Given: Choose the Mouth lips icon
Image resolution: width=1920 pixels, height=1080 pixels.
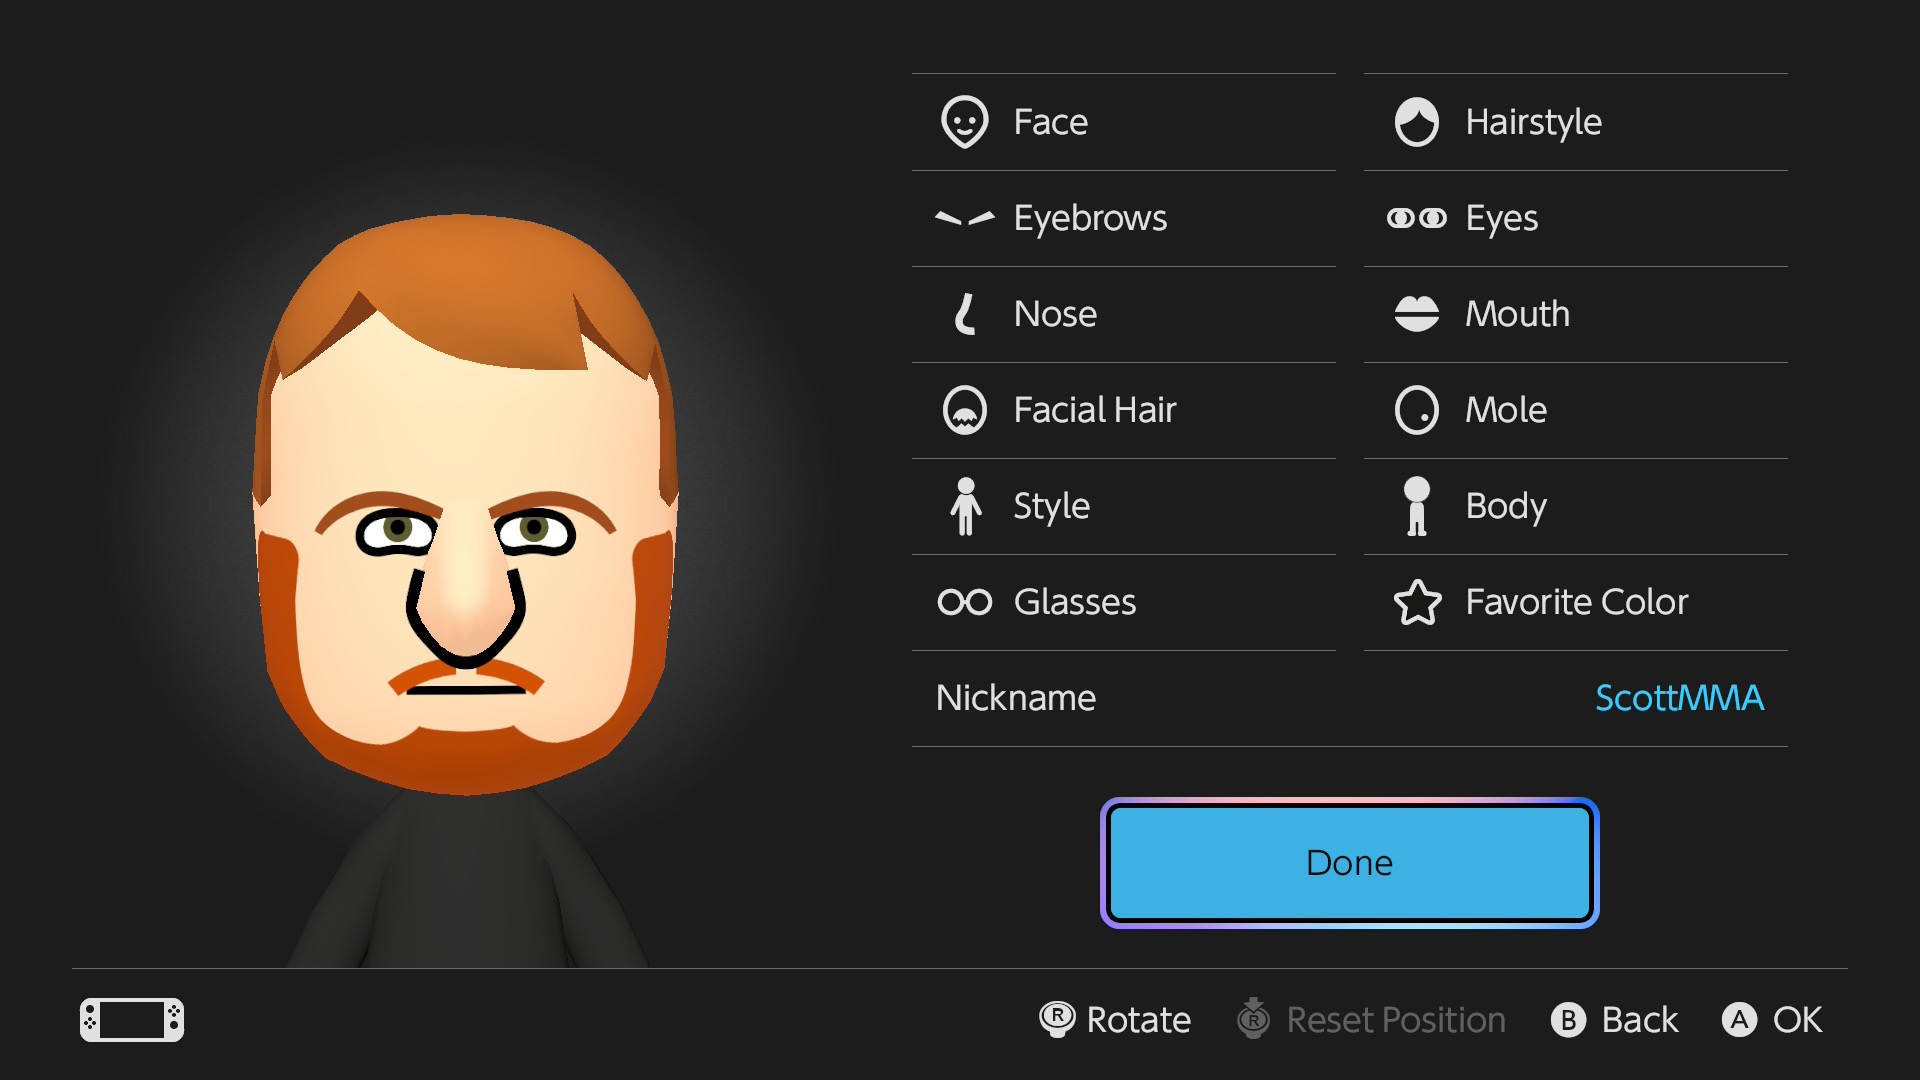Looking at the screenshot, I should [x=1416, y=314].
